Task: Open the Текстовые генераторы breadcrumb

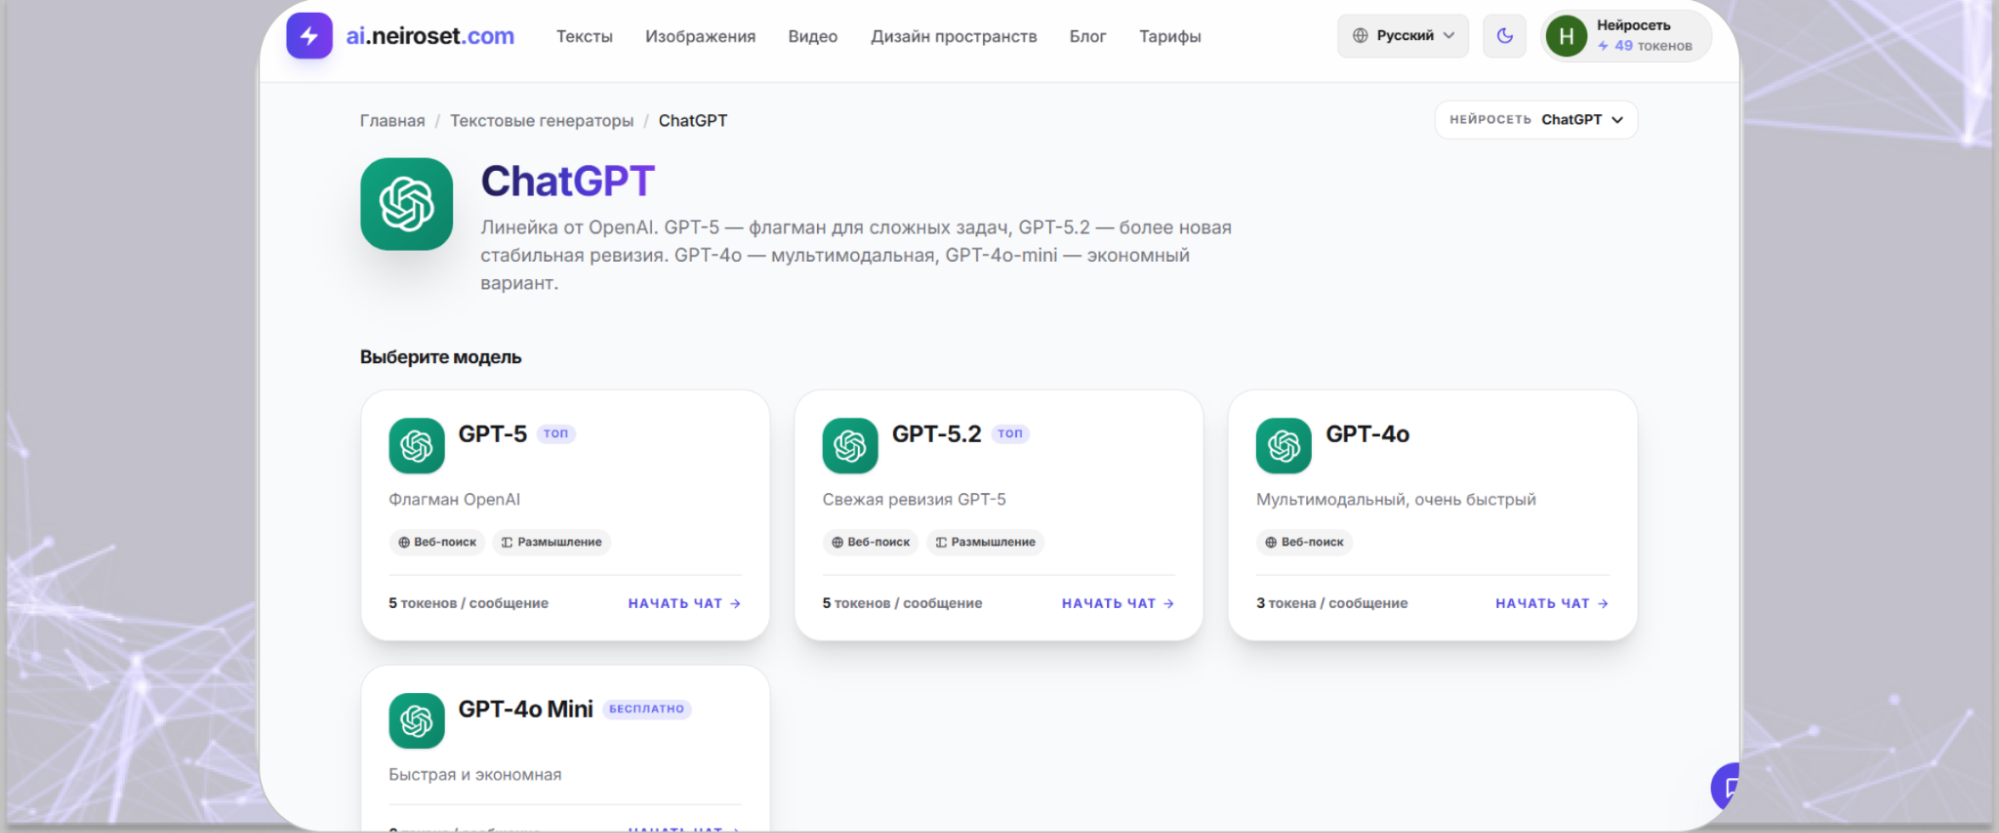Action: coord(542,120)
